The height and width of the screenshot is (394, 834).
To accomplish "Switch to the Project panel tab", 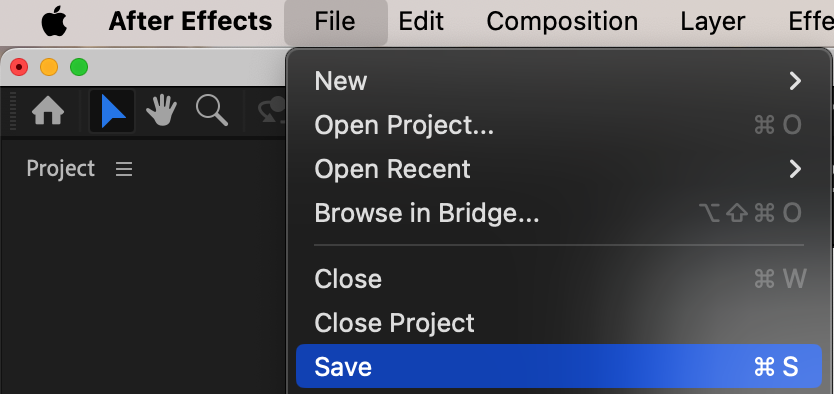I will pyautogui.click(x=61, y=169).
